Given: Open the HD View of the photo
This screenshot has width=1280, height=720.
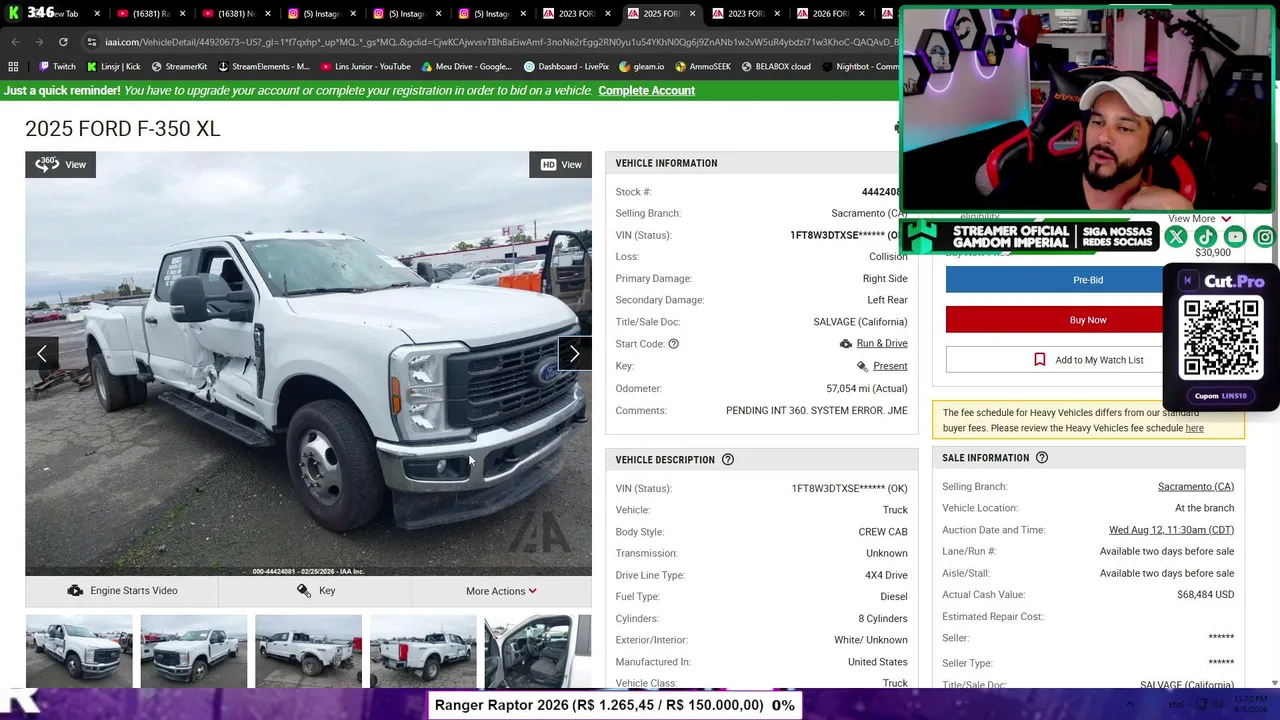Looking at the screenshot, I should 561,165.
